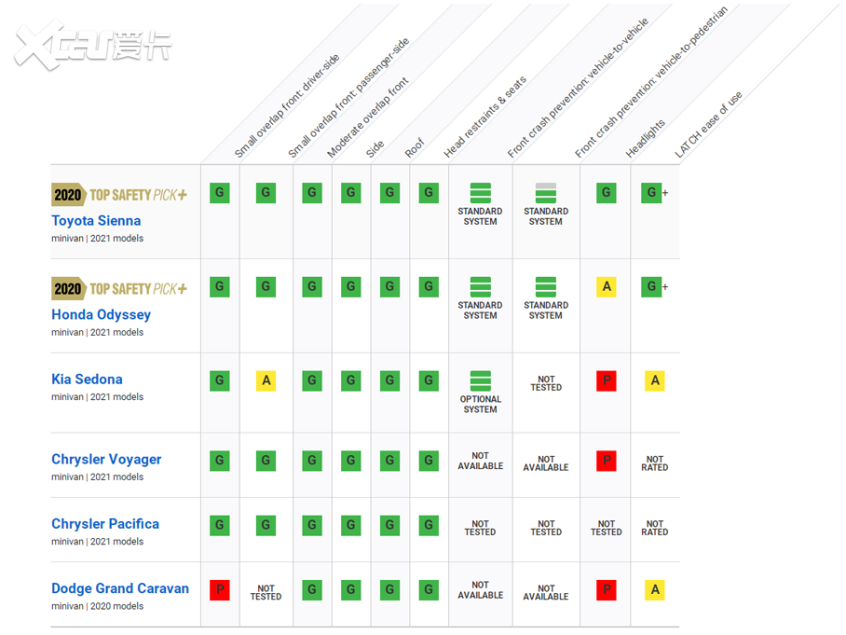Click Honda Odyssey's vehicle-to-vehicle bars icon
846x635 pixels.
[480, 287]
